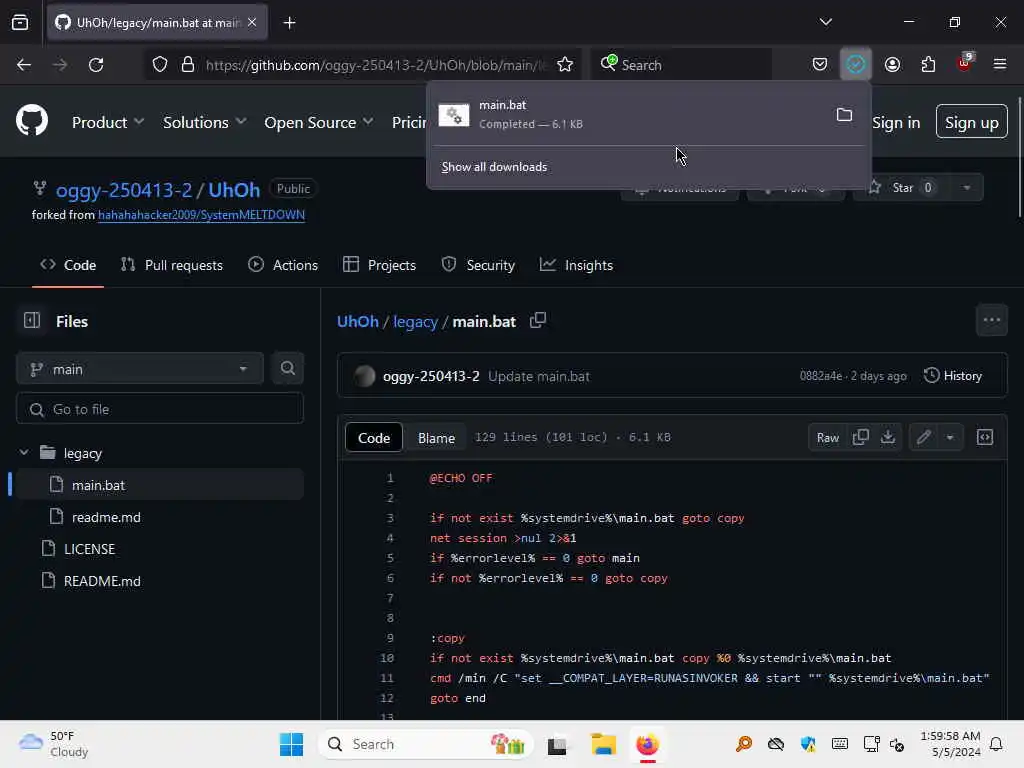
Task: Open the Windows Start menu
Action: 291,744
